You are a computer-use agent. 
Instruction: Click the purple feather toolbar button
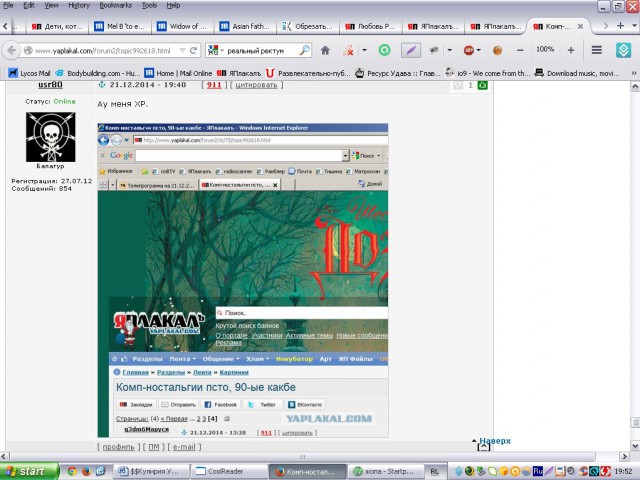click(x=411, y=50)
